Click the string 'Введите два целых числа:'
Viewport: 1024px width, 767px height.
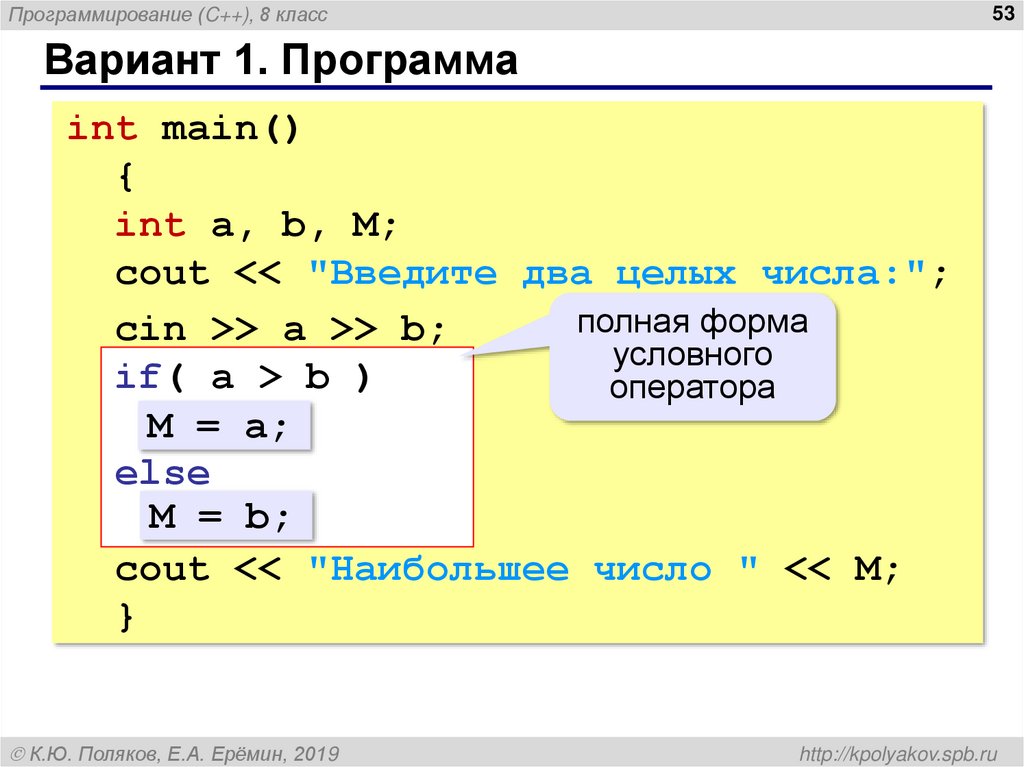[x=617, y=273]
